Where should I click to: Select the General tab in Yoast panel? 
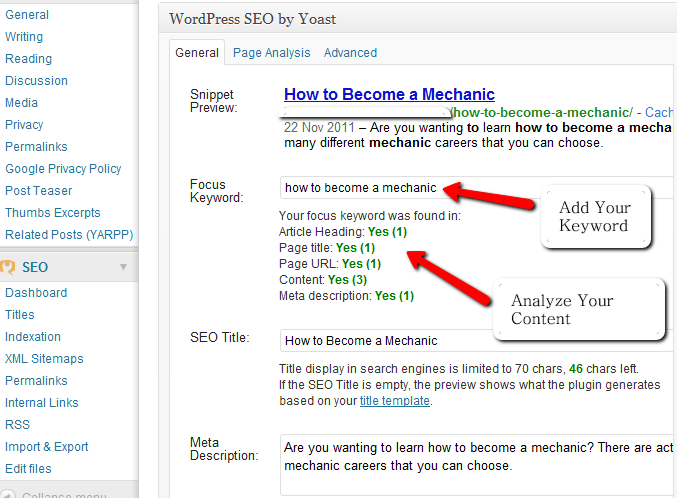(197, 53)
